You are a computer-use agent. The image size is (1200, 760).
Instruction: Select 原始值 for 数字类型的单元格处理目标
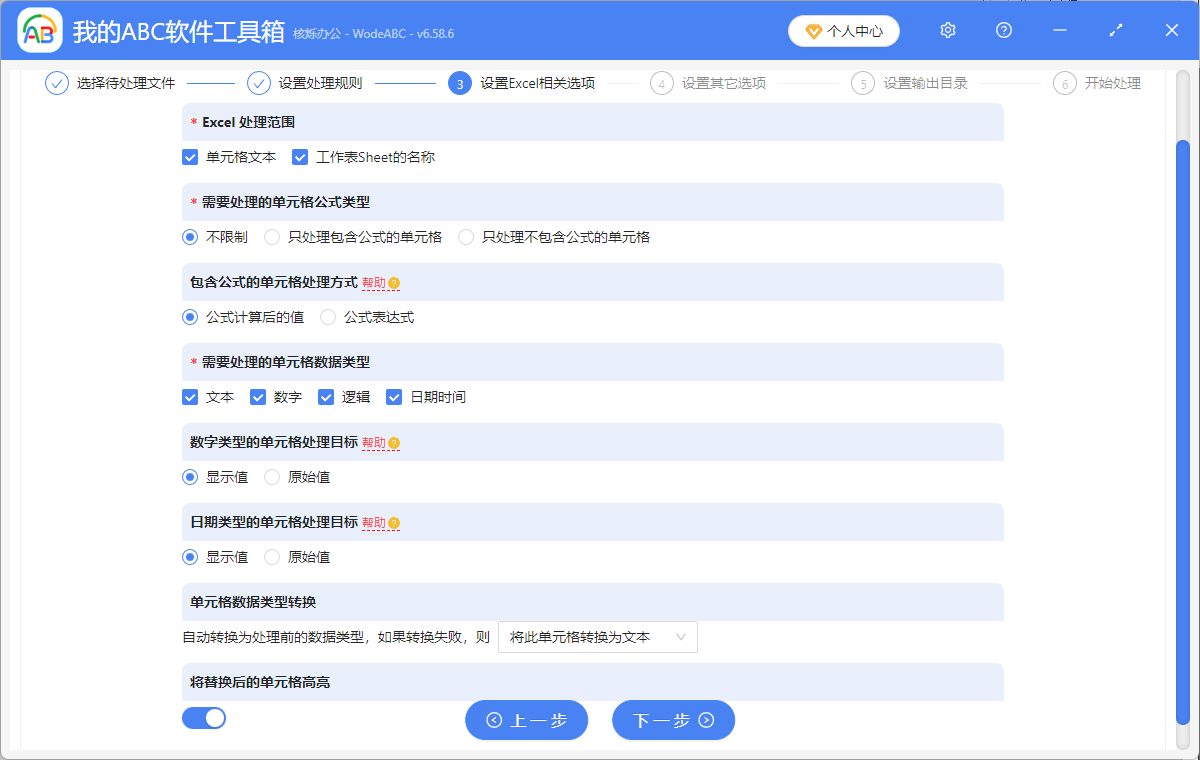[271, 476]
